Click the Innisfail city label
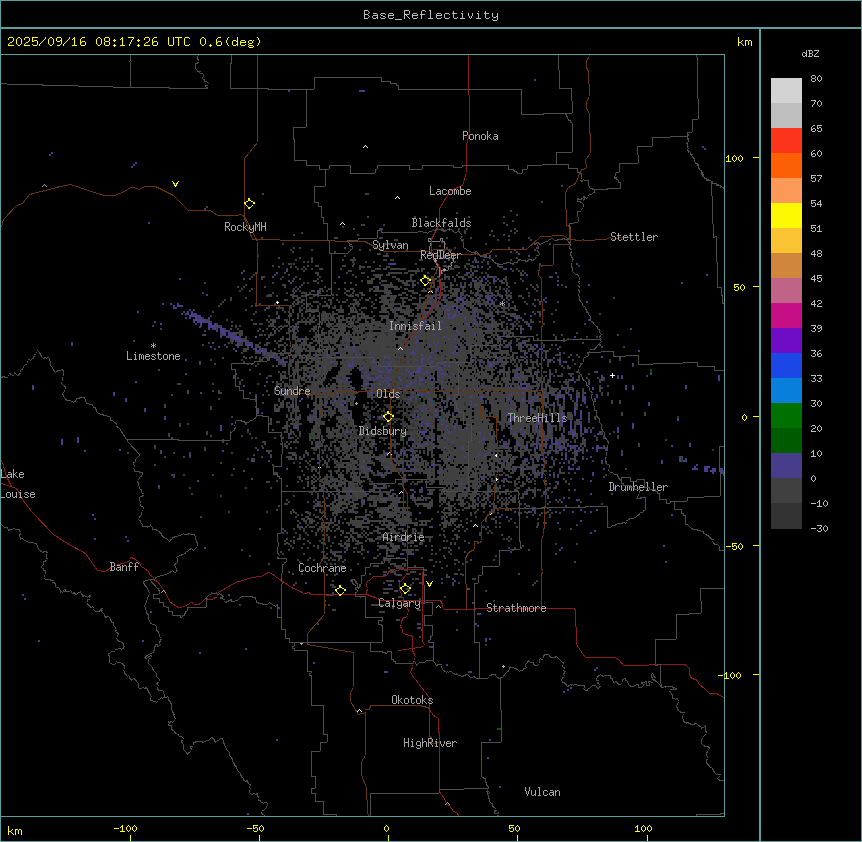The image size is (862, 842). tap(415, 326)
